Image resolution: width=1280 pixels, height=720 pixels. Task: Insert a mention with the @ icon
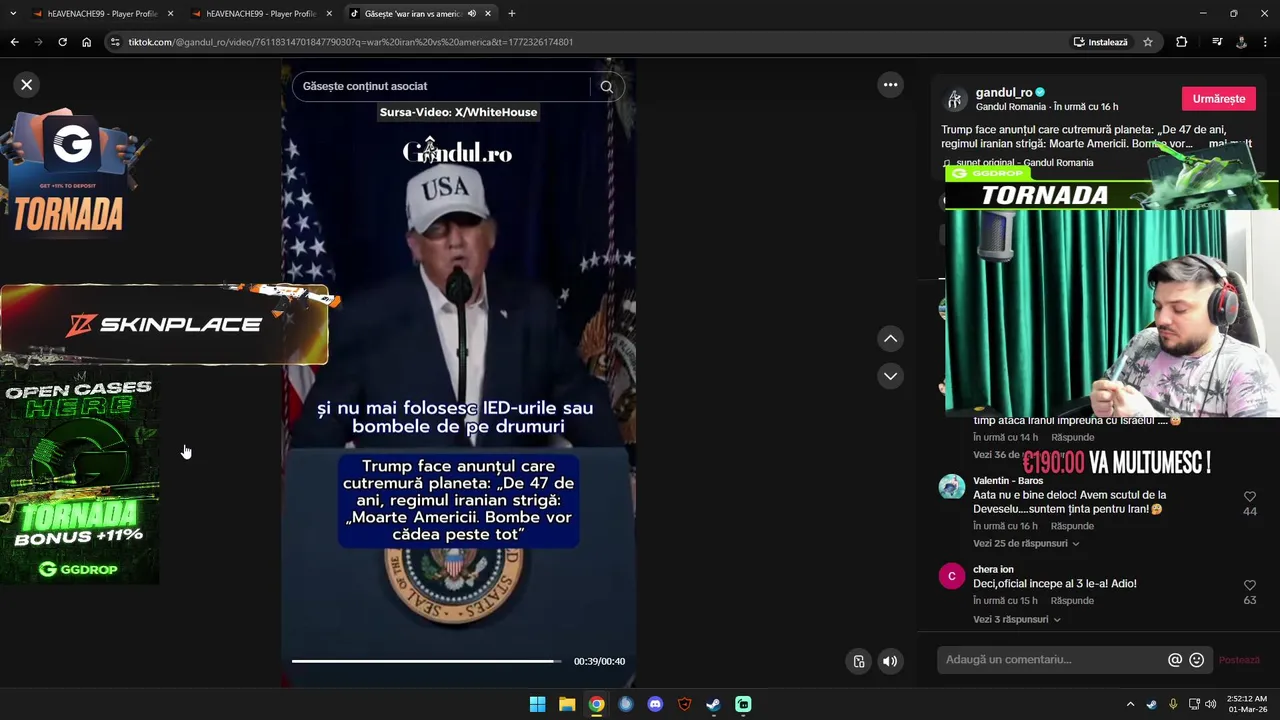tap(1175, 660)
